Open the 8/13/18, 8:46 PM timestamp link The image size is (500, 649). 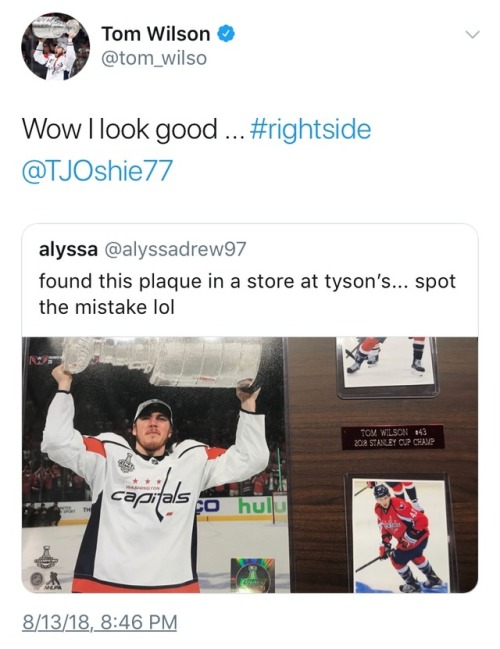pos(99,623)
